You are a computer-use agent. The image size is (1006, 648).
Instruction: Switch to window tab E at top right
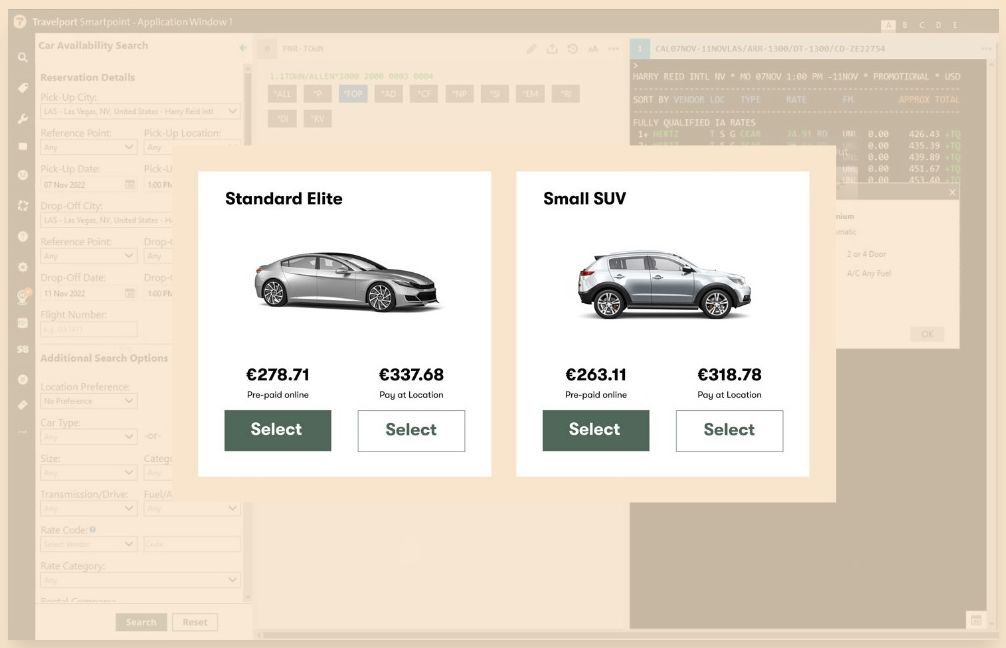click(955, 25)
